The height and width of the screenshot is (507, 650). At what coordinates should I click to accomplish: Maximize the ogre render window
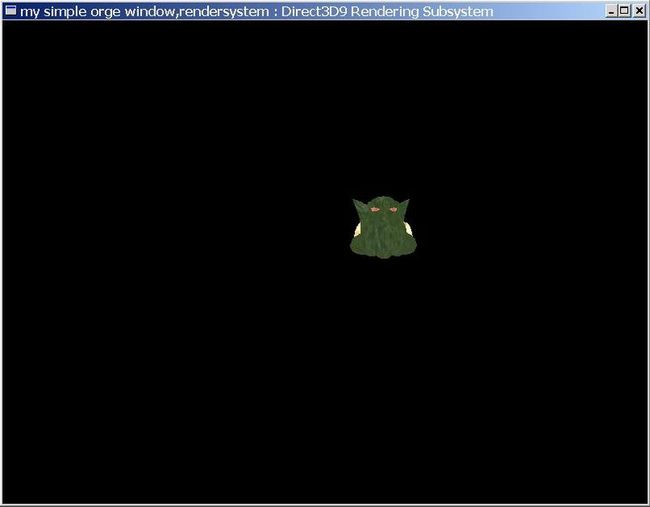(x=624, y=11)
